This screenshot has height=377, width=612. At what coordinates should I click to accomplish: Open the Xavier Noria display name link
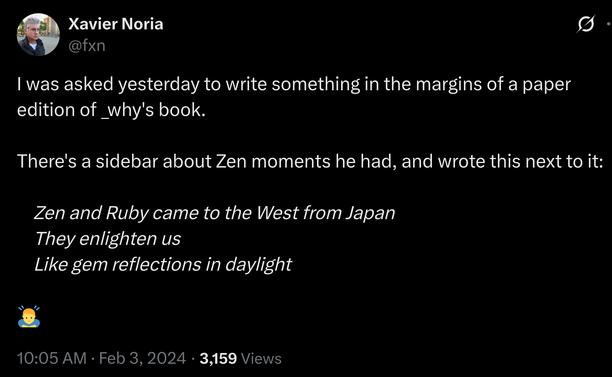pyautogui.click(x=116, y=24)
